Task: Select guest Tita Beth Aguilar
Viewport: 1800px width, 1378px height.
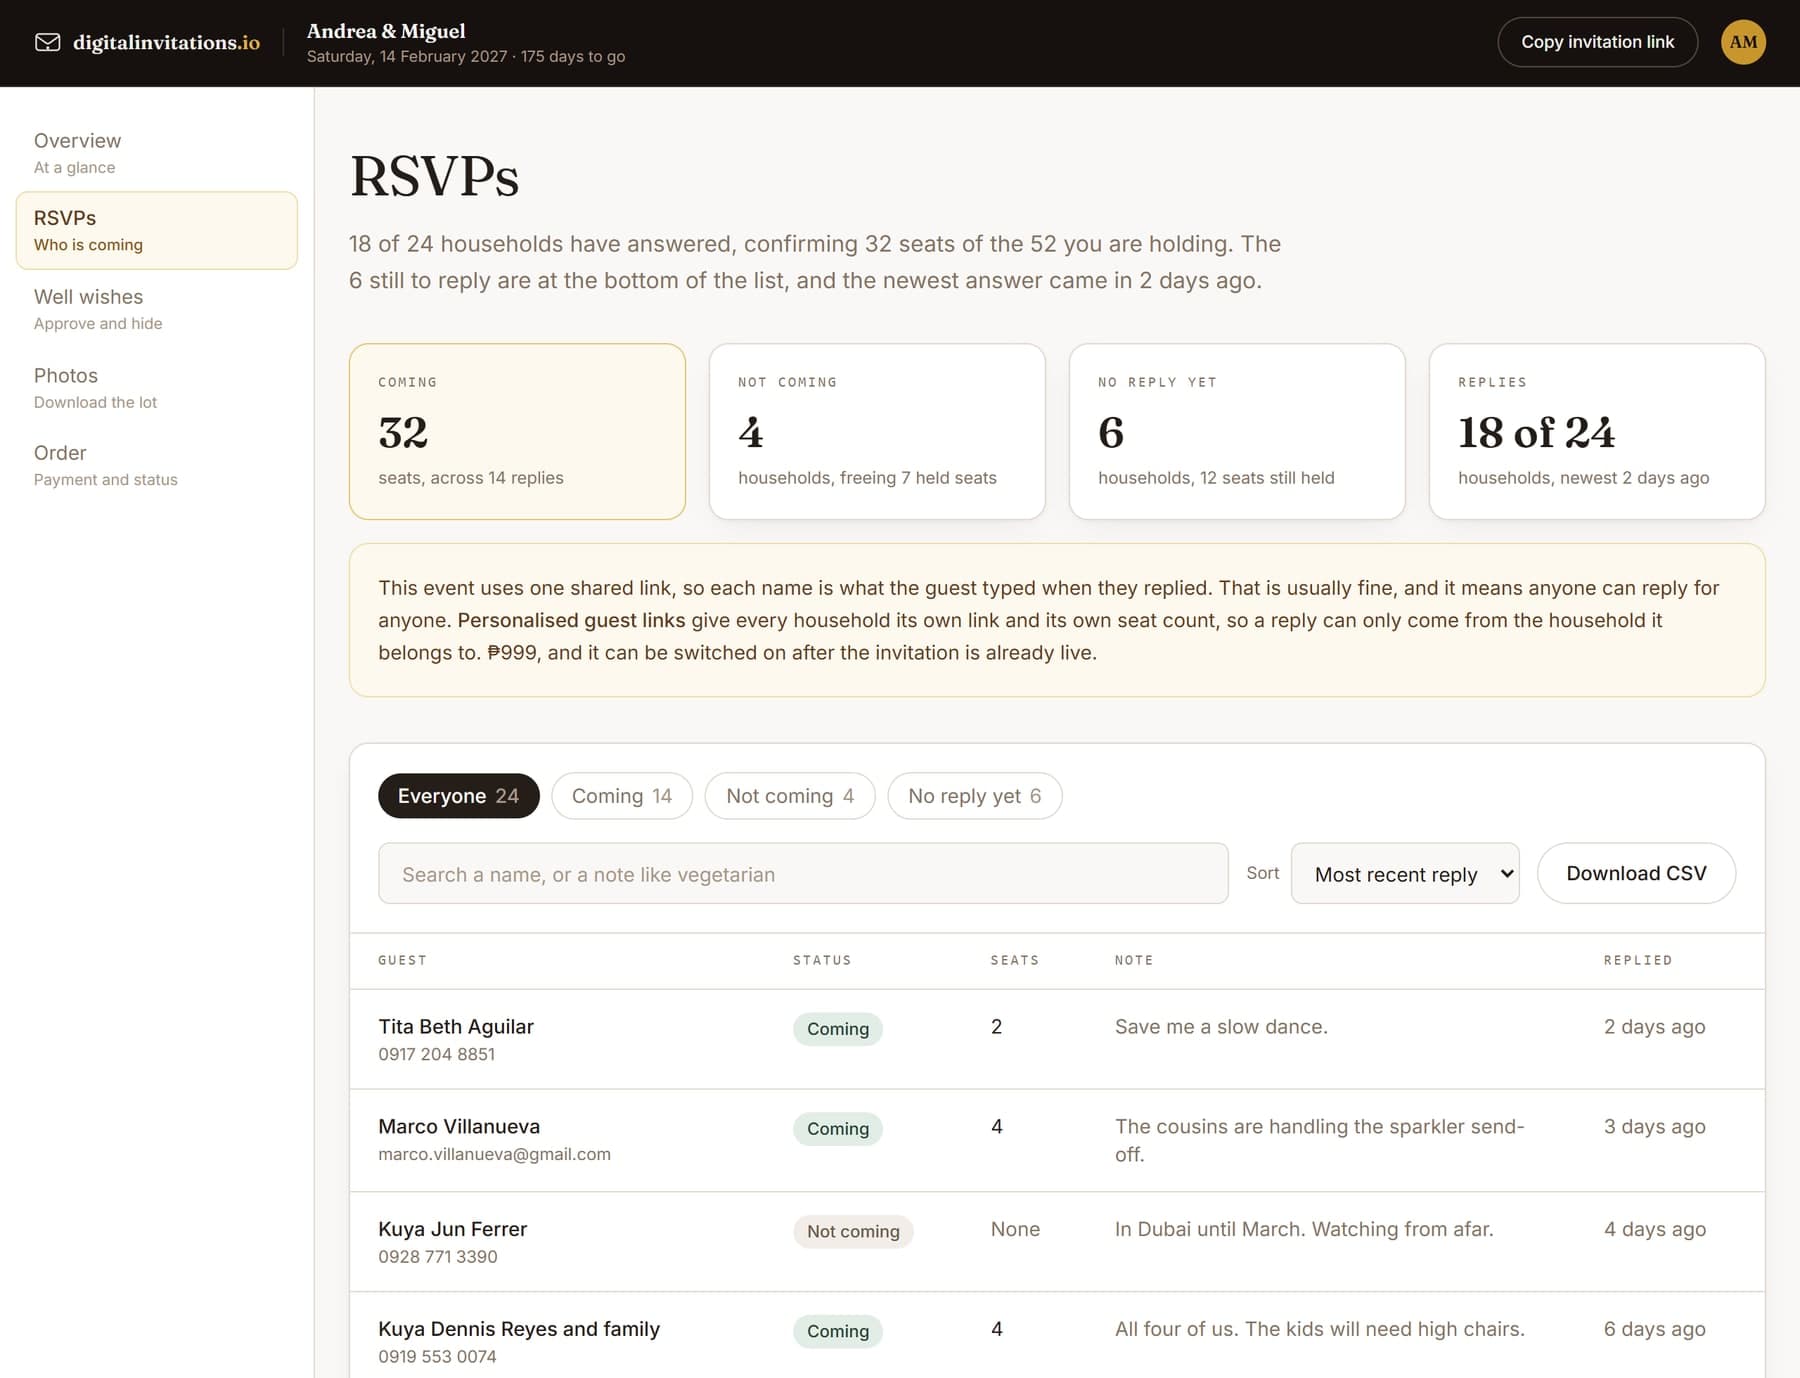Action: click(x=456, y=1026)
